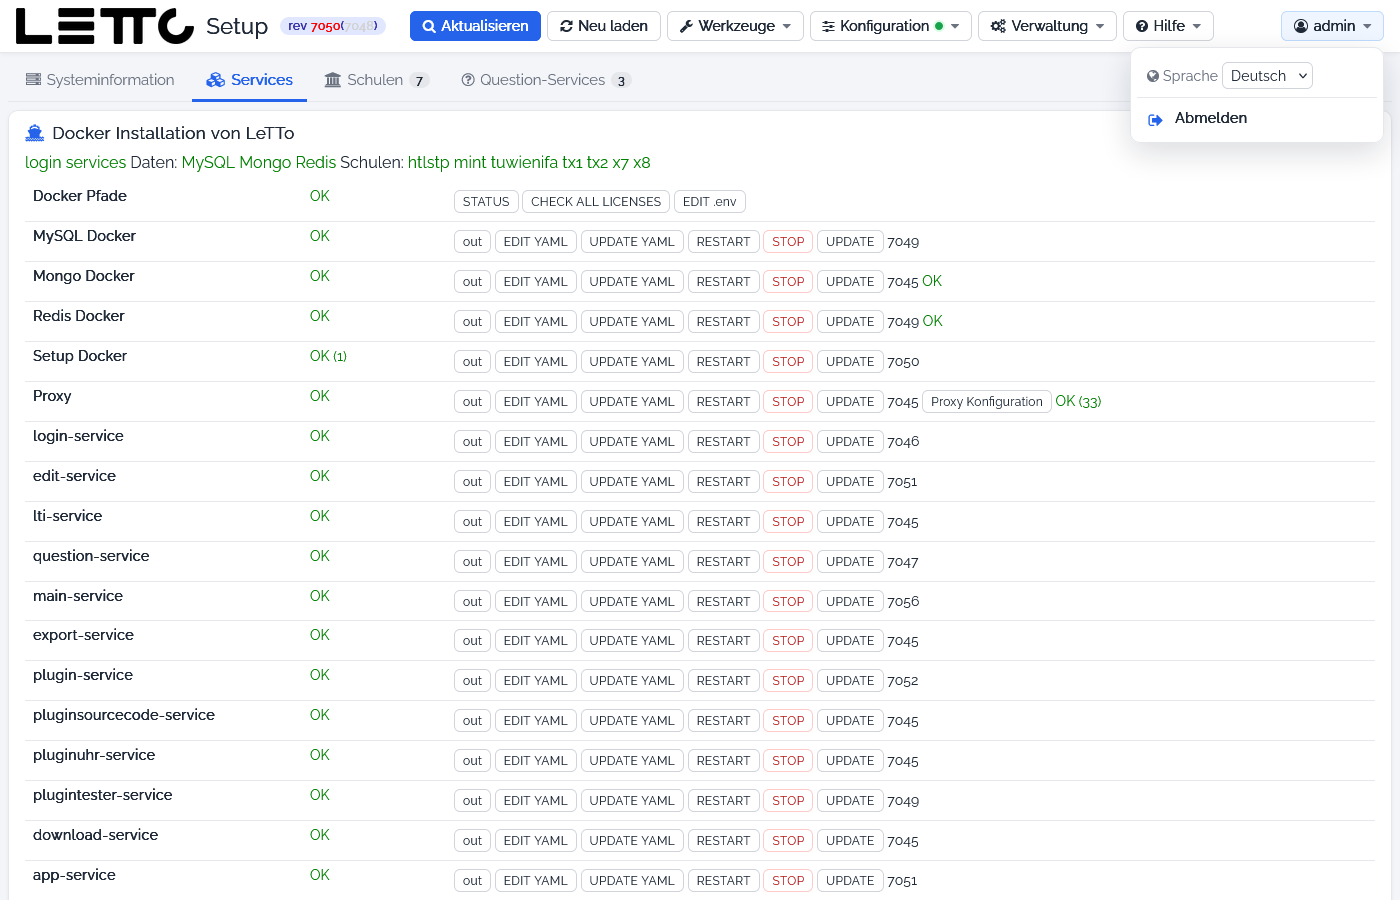Viewport: 1400px width, 900px height.
Task: Click the x8 school link
Action: 641,162
